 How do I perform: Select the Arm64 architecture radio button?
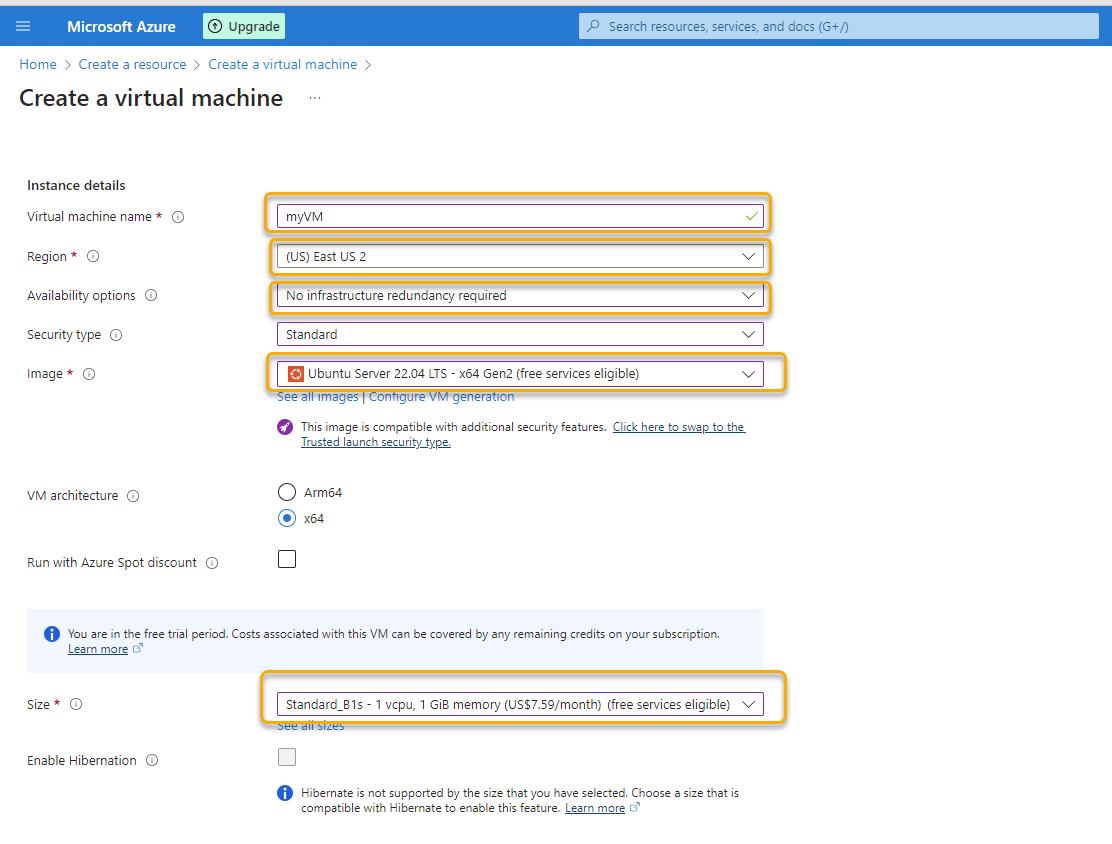[287, 492]
